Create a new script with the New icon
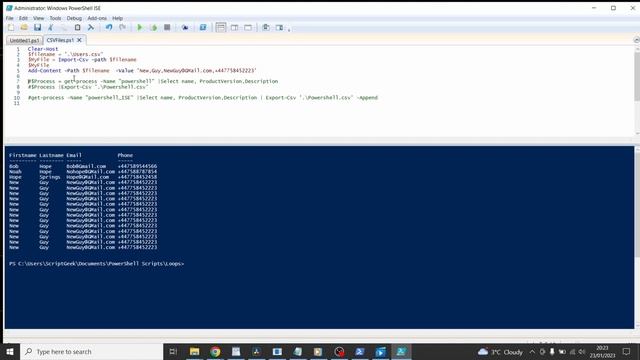This screenshot has height=360, width=640. coord(11,27)
